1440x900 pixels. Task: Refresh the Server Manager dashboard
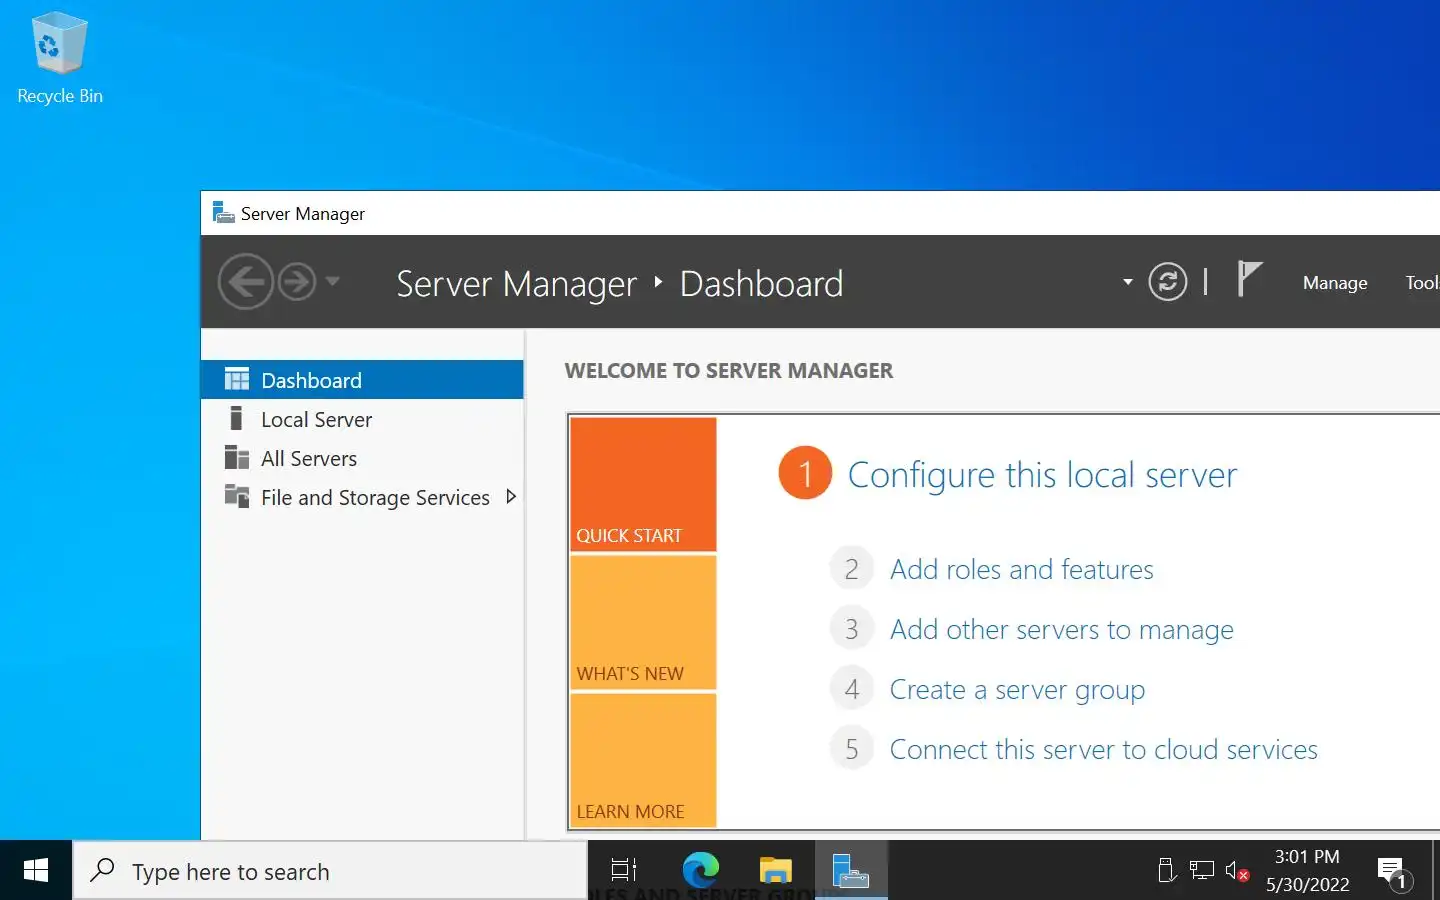pyautogui.click(x=1167, y=282)
